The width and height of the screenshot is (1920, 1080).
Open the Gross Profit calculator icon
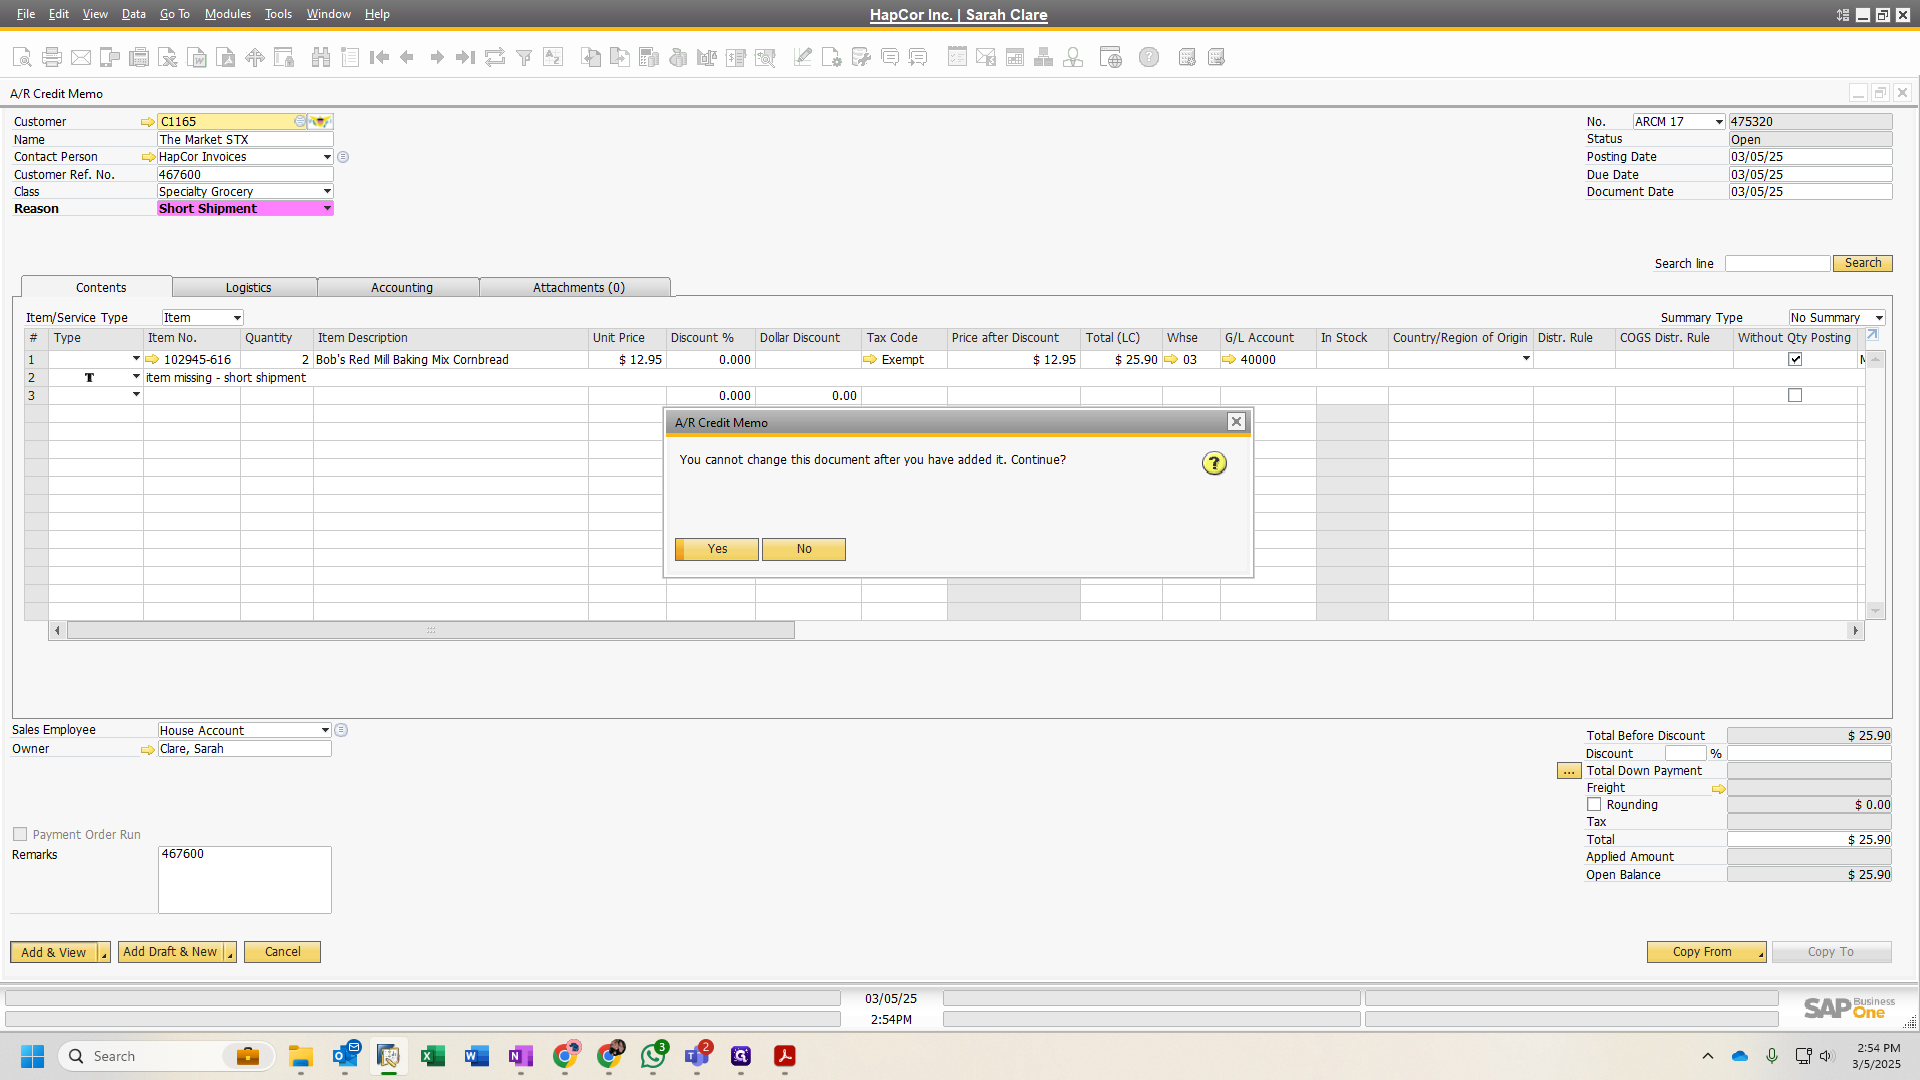[x=649, y=58]
